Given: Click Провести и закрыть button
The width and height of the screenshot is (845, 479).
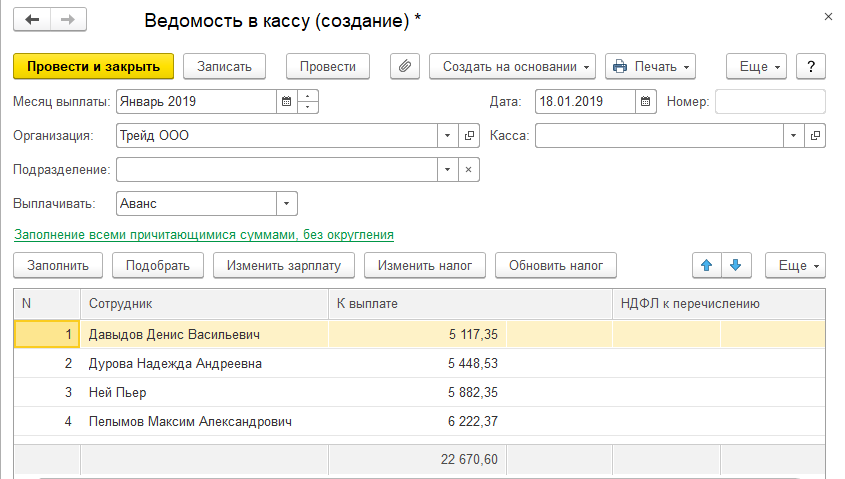Looking at the screenshot, I should tap(94, 66).
